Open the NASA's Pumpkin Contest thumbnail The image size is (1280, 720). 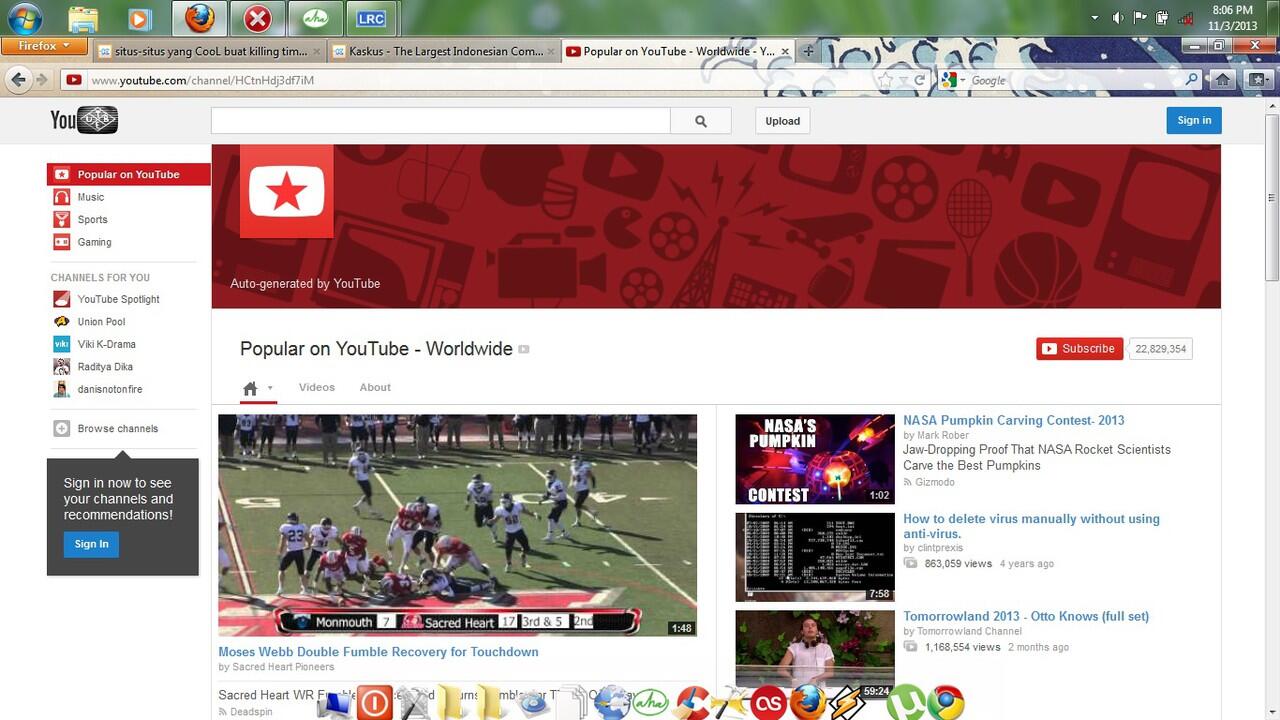[x=815, y=459]
